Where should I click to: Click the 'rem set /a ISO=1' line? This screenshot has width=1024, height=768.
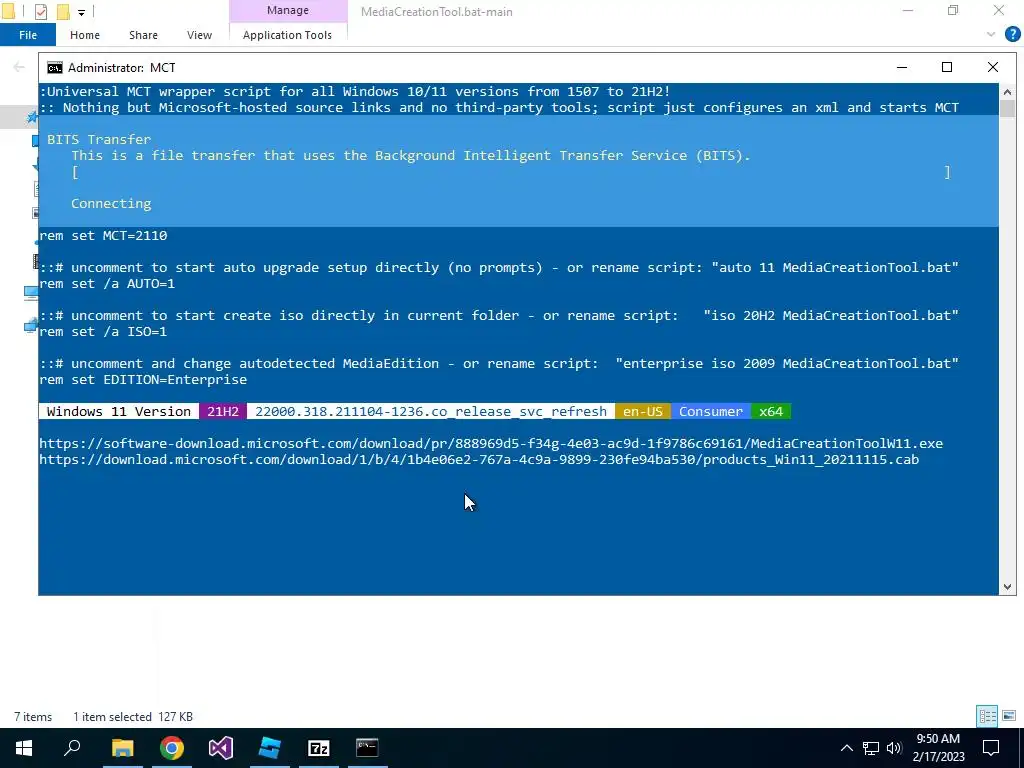[x=103, y=332]
